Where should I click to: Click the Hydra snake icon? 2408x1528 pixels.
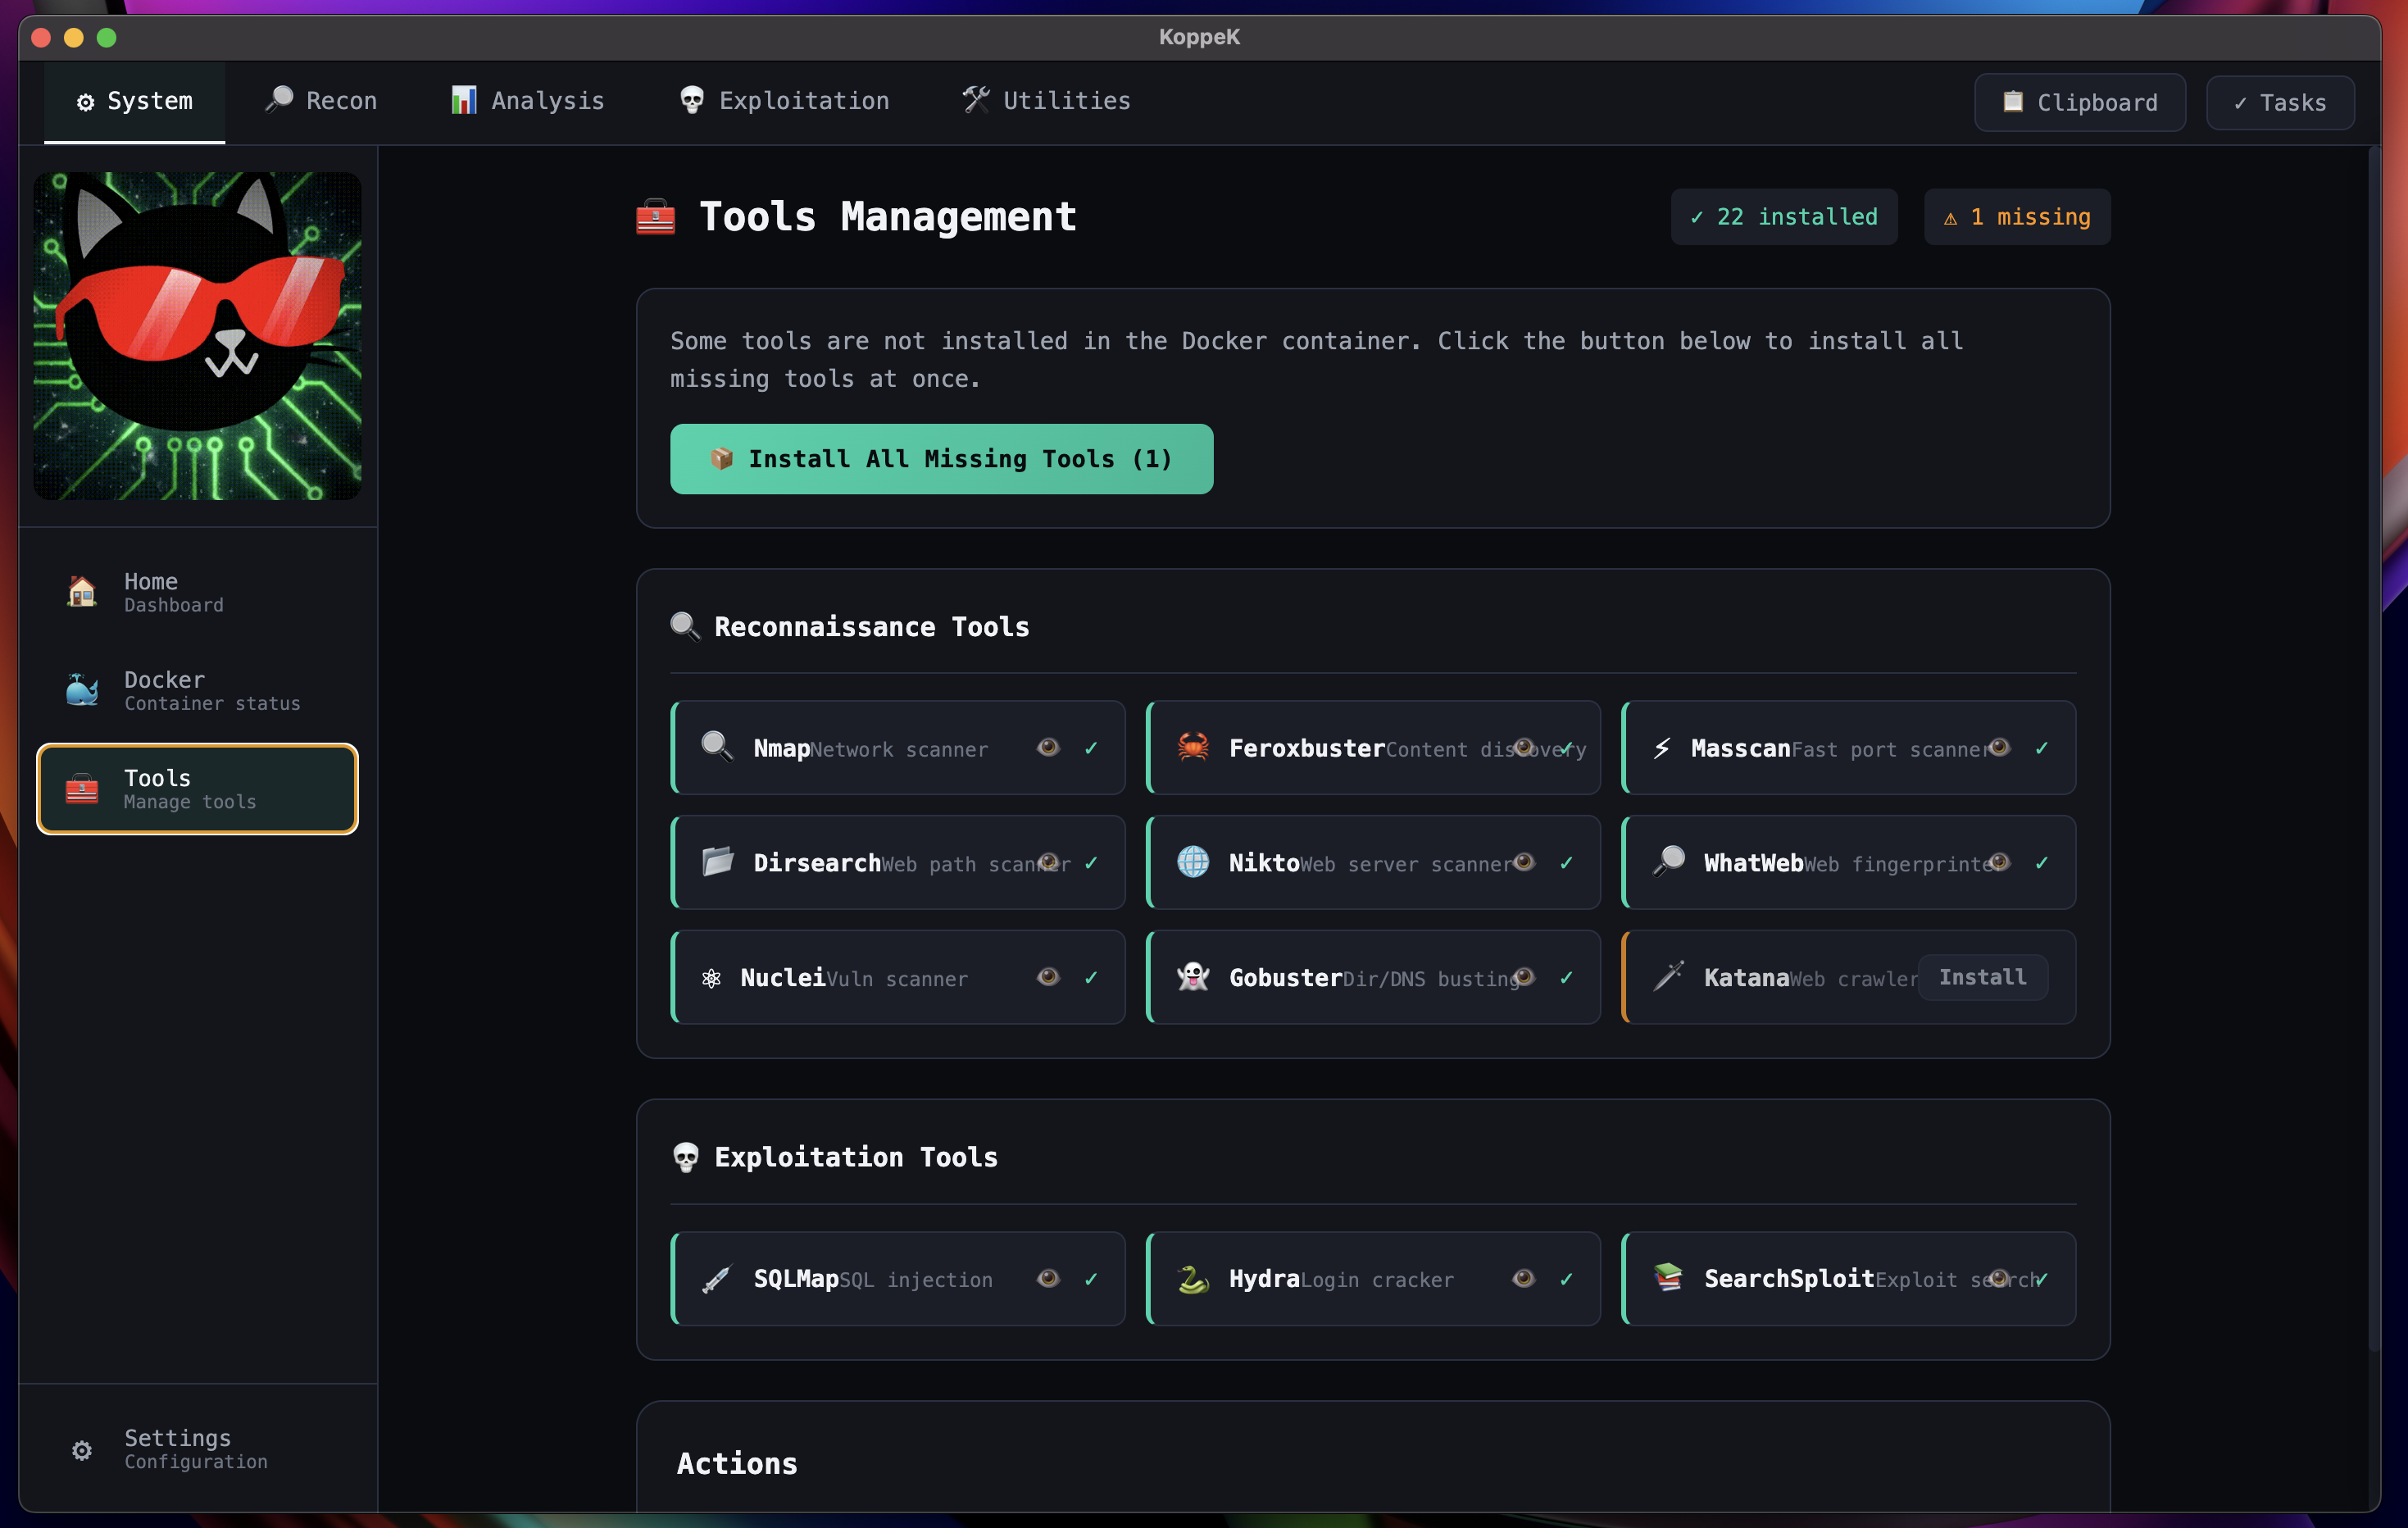pos(1192,1278)
